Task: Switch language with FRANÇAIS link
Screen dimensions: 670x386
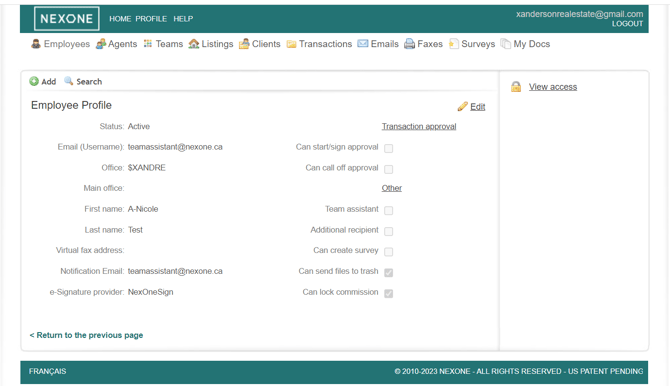Action: [47, 371]
